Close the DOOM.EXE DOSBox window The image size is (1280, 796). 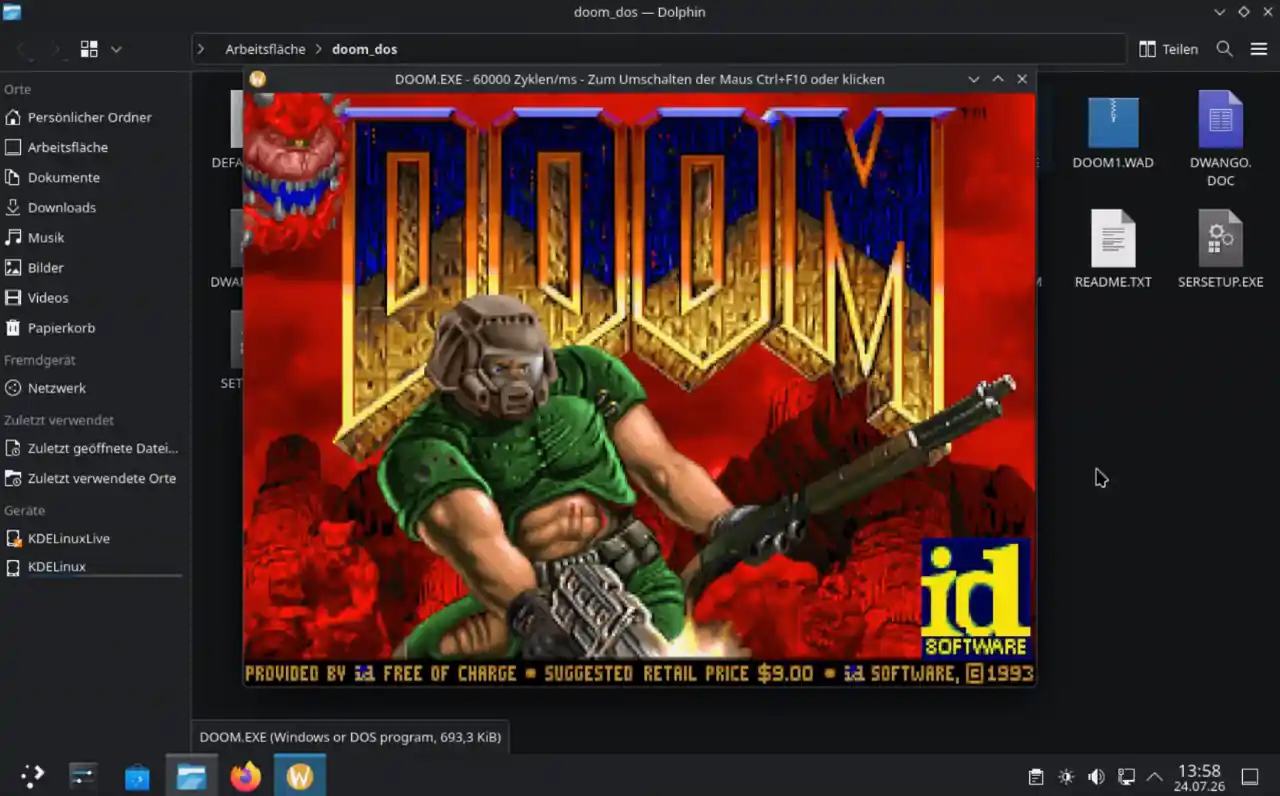(1022, 79)
